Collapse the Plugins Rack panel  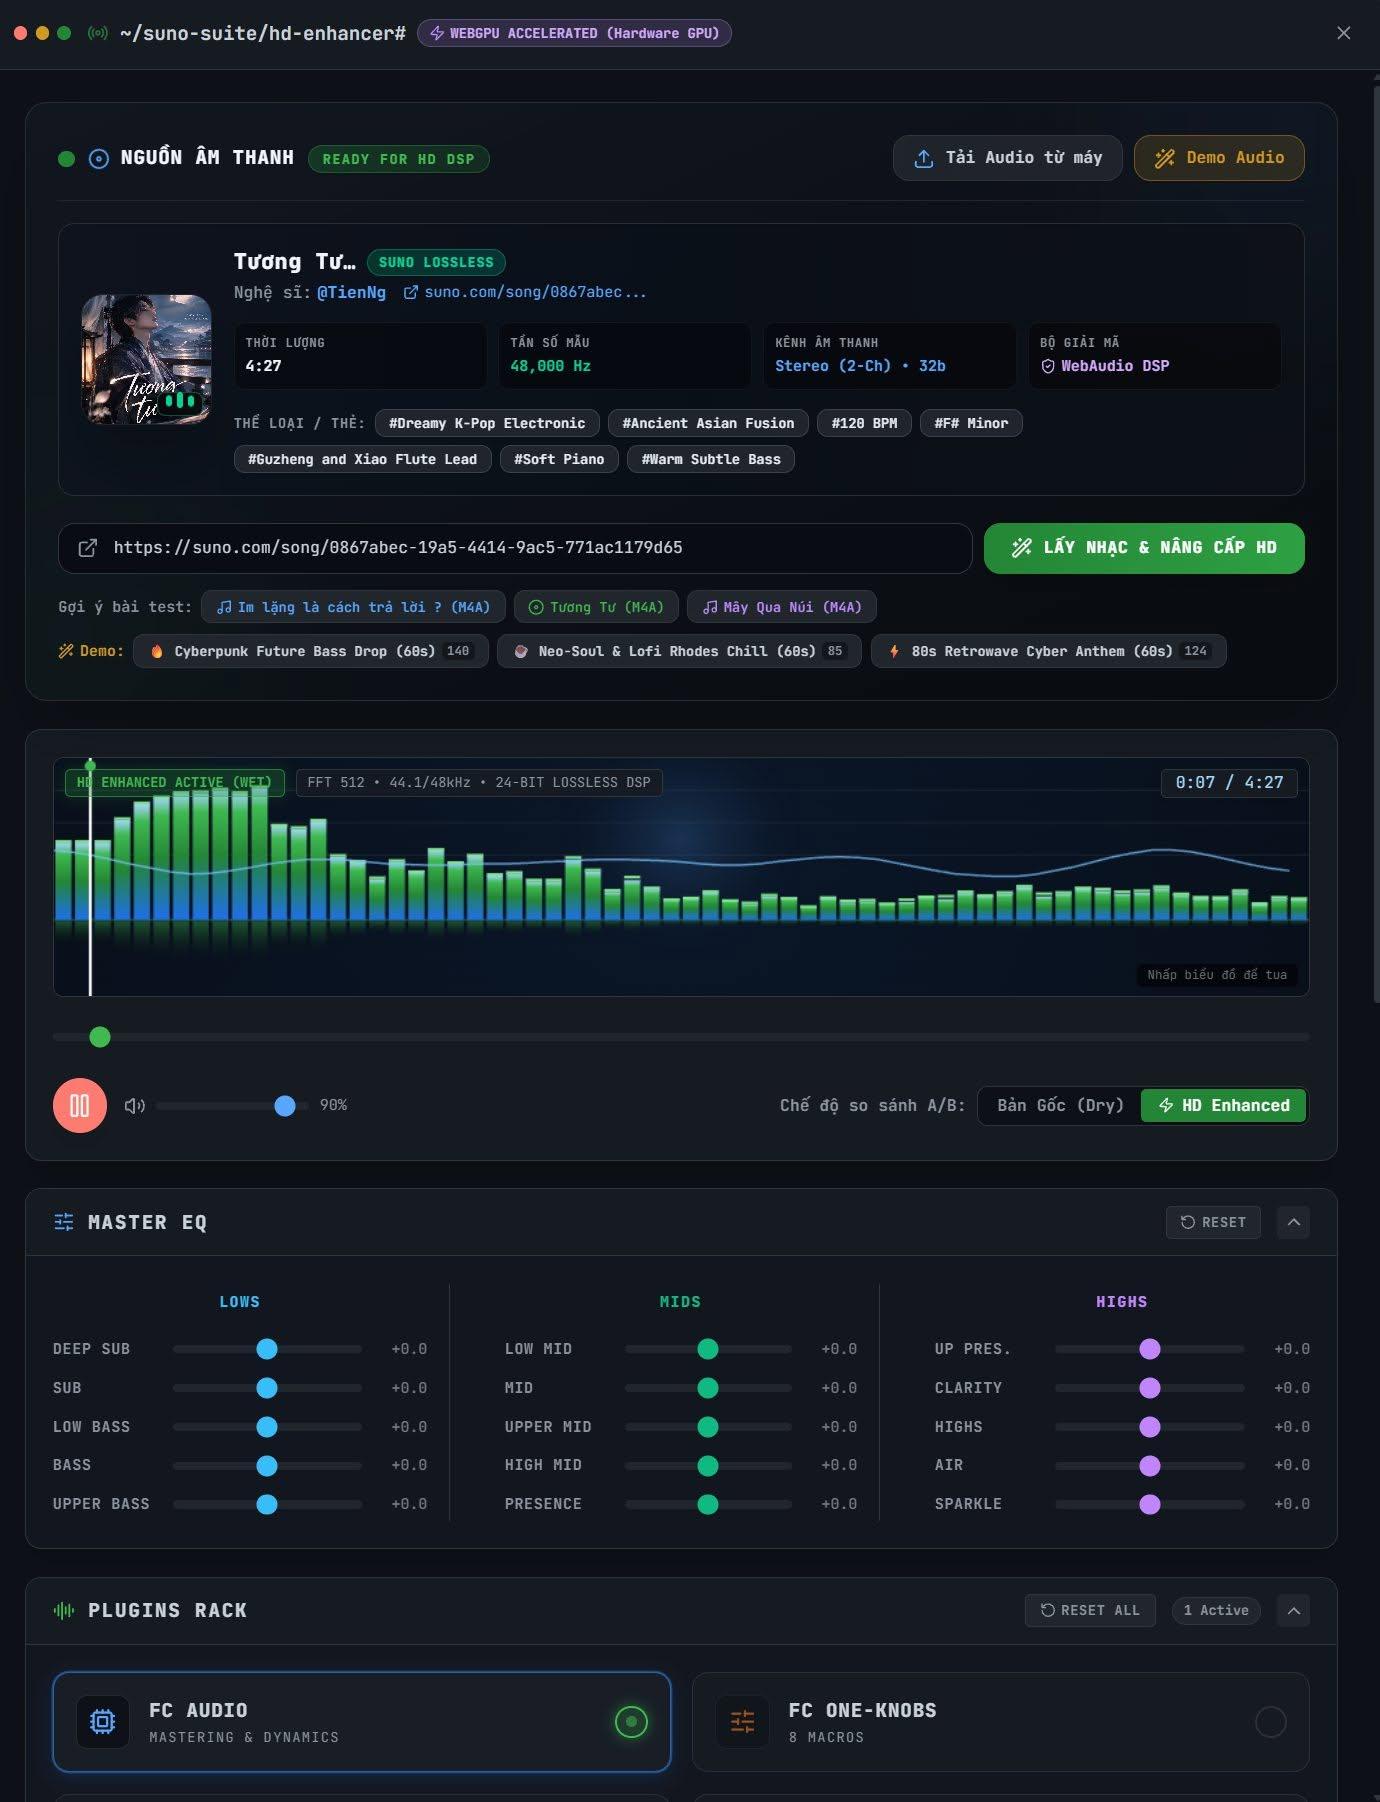[x=1293, y=1610]
